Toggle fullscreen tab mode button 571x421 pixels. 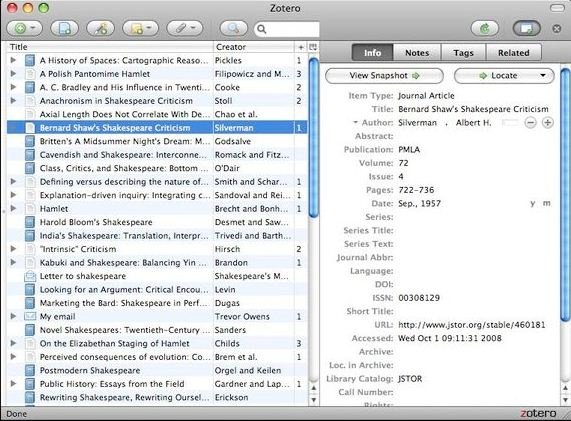pos(527,28)
